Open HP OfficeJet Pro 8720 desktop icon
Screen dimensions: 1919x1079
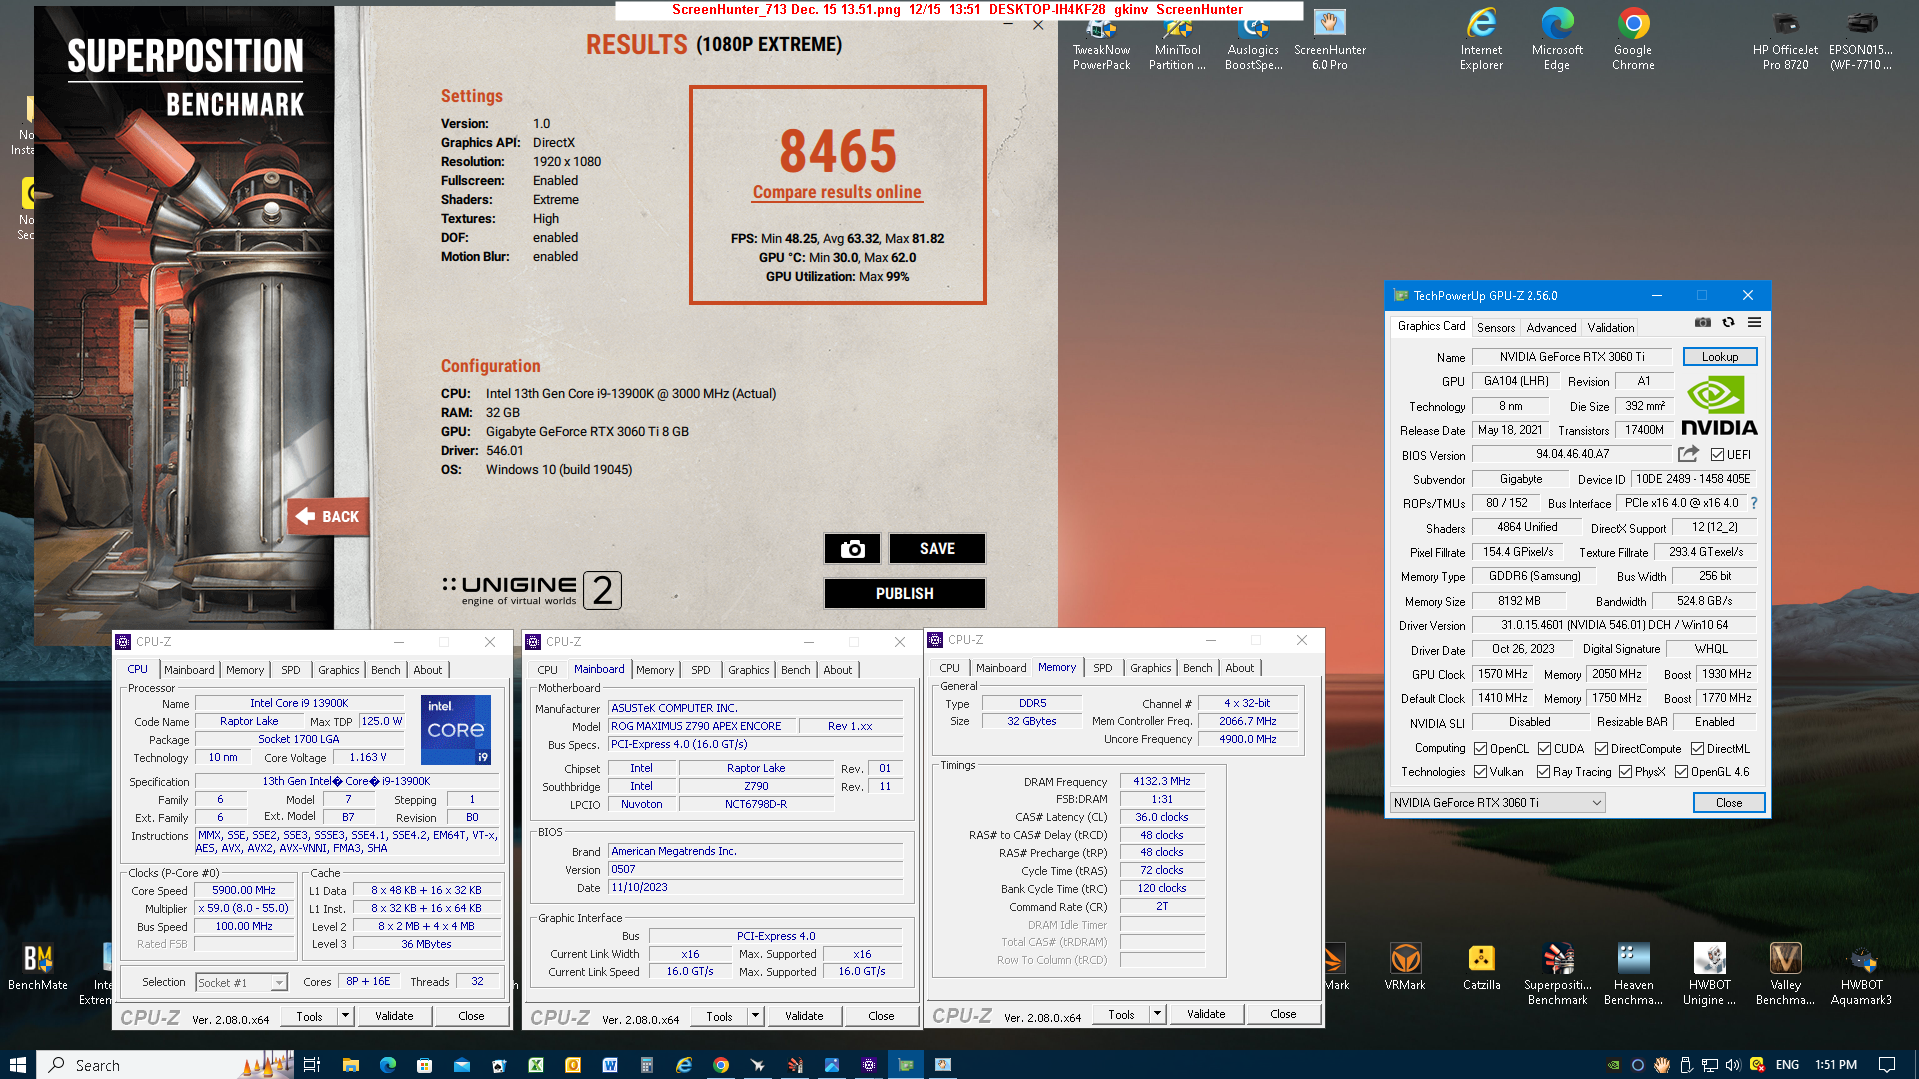coord(1785,40)
